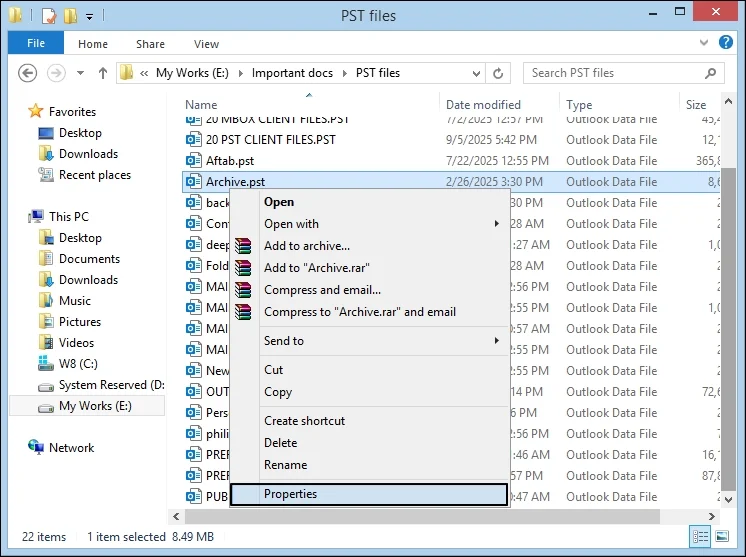
Task: Sort files by the Type column
Action: (x=619, y=105)
